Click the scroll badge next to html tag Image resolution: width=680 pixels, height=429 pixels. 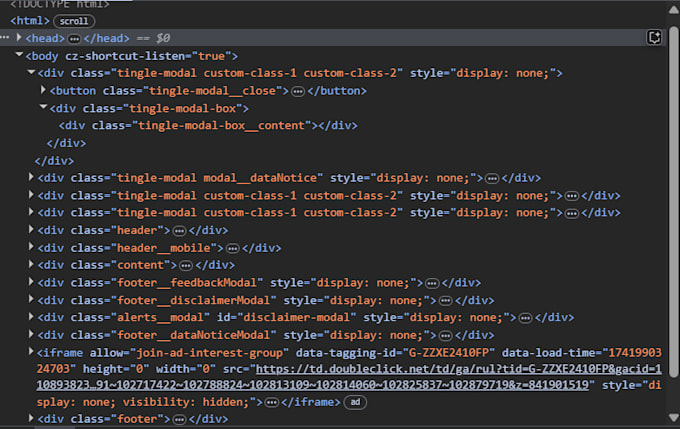74,21
